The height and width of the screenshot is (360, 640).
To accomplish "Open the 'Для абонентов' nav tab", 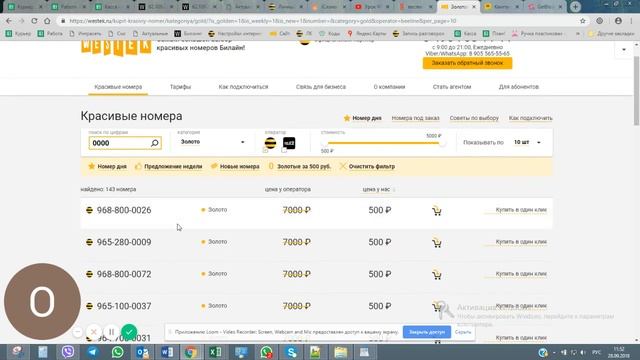I will [519, 87].
